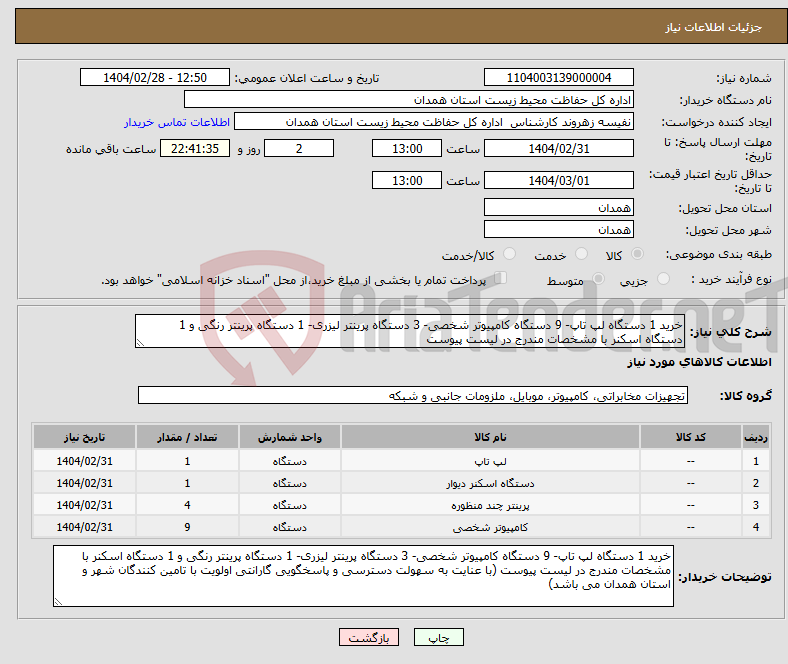788x664 pixels.
Task: Click the دستگاه اسکنر دیوار item cell
Action: 490,483
